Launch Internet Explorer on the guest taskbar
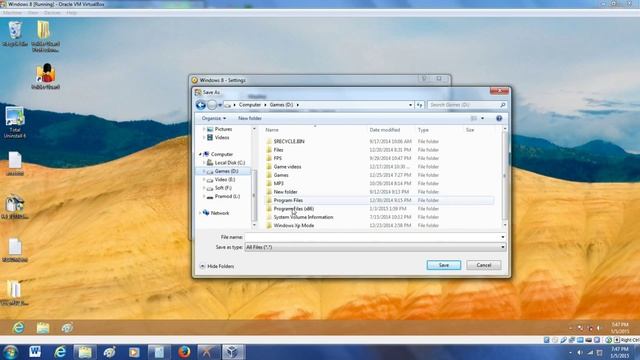Screen dimensions: 640x360 click(x=18, y=327)
